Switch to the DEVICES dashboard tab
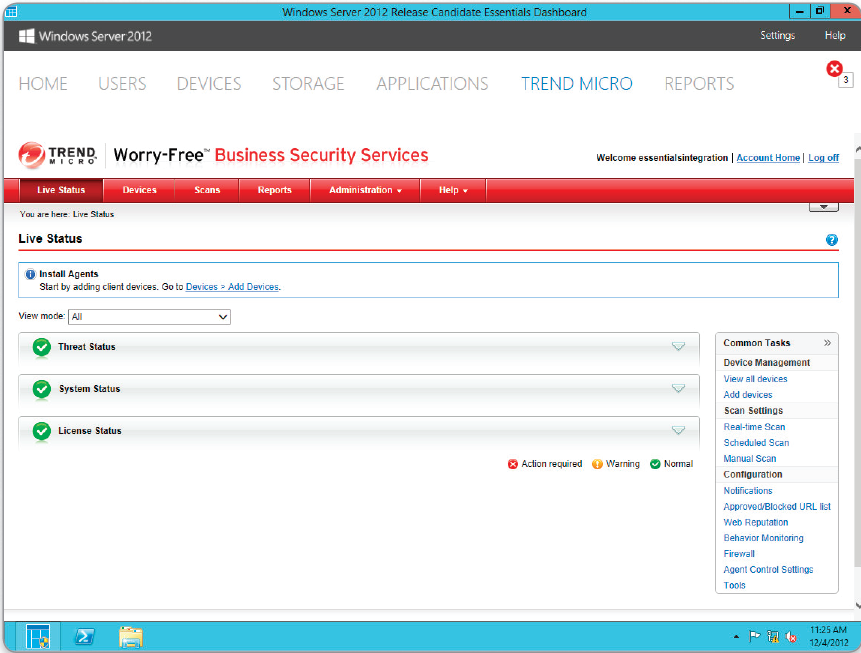This screenshot has width=861, height=653. pyautogui.click(x=209, y=83)
